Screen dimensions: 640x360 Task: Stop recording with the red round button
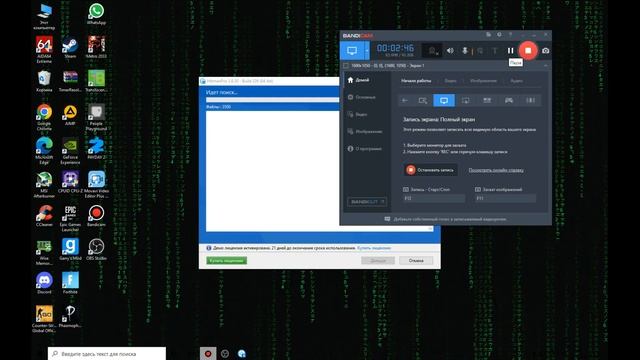[528, 51]
